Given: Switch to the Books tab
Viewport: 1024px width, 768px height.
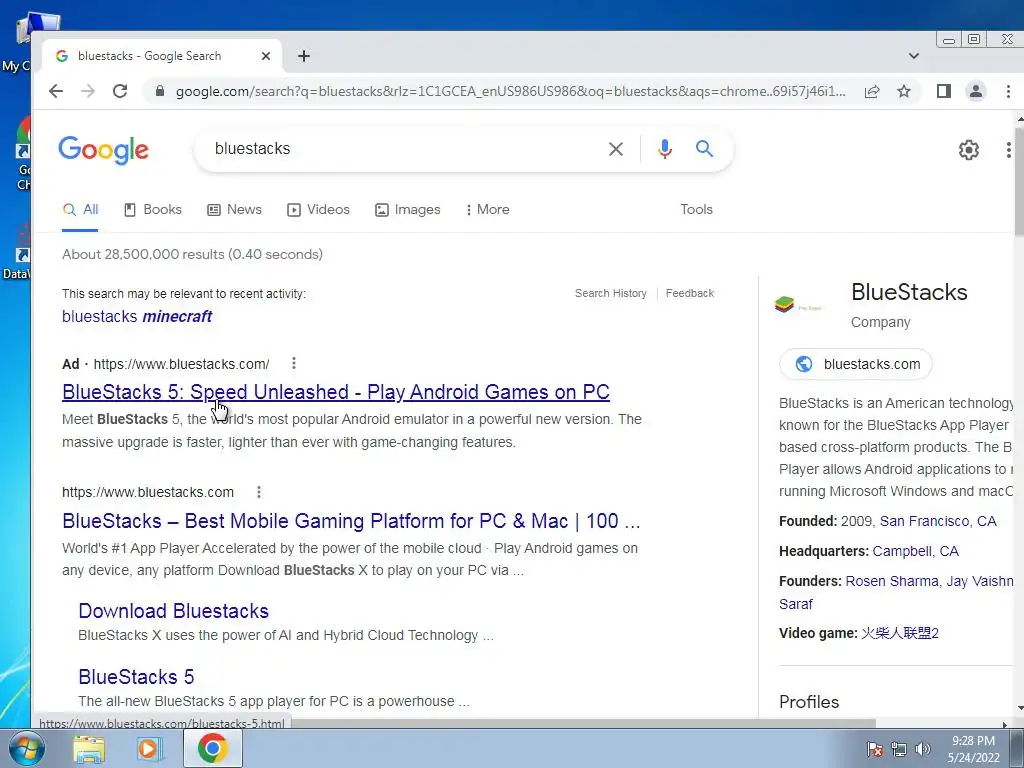Looking at the screenshot, I should click(153, 210).
